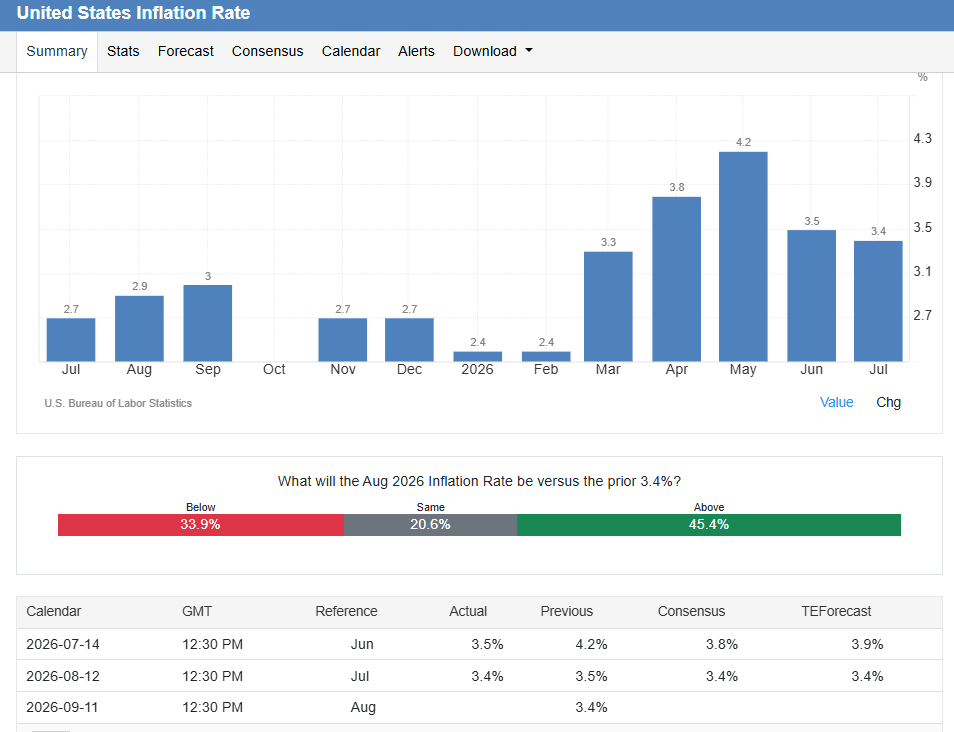Click the U.S. Bureau of Labor Statistics source

coord(118,403)
